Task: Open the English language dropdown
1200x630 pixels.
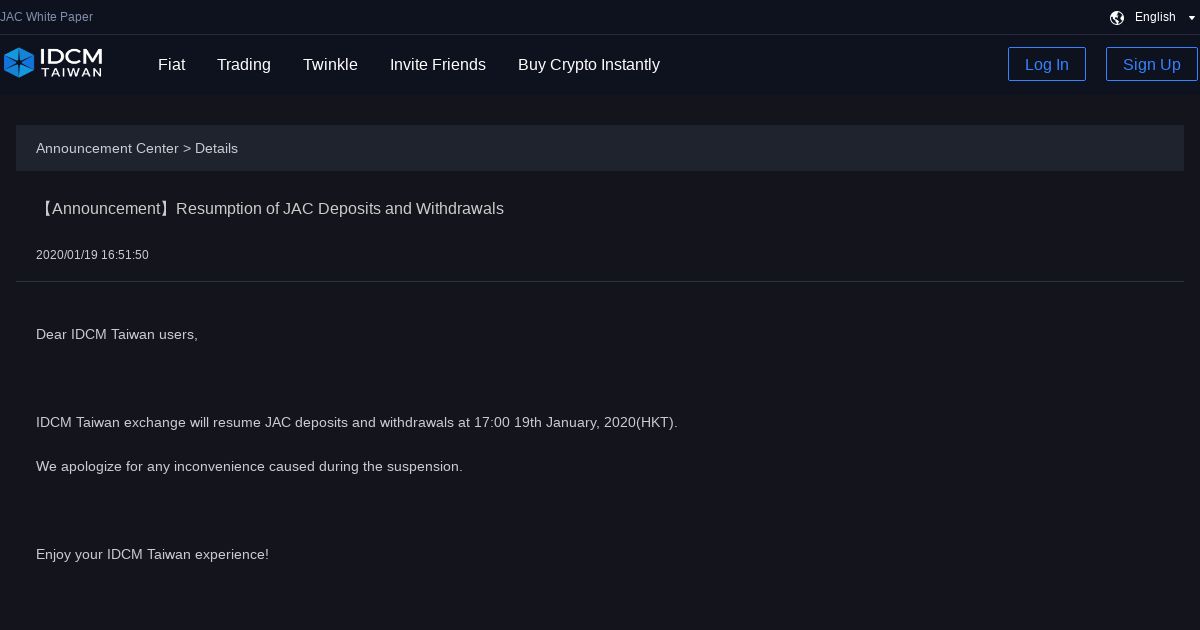Action: tap(1155, 17)
